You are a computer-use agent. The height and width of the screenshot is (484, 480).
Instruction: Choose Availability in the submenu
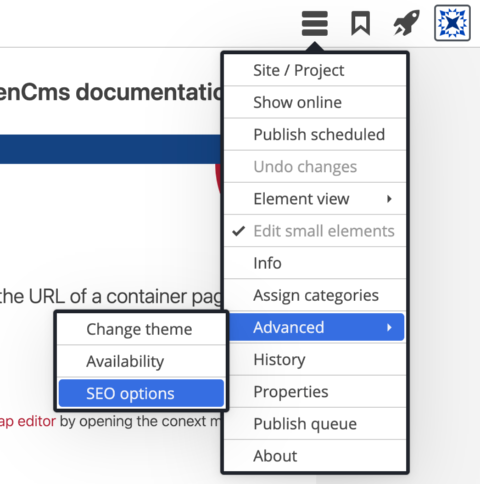[x=141, y=361]
